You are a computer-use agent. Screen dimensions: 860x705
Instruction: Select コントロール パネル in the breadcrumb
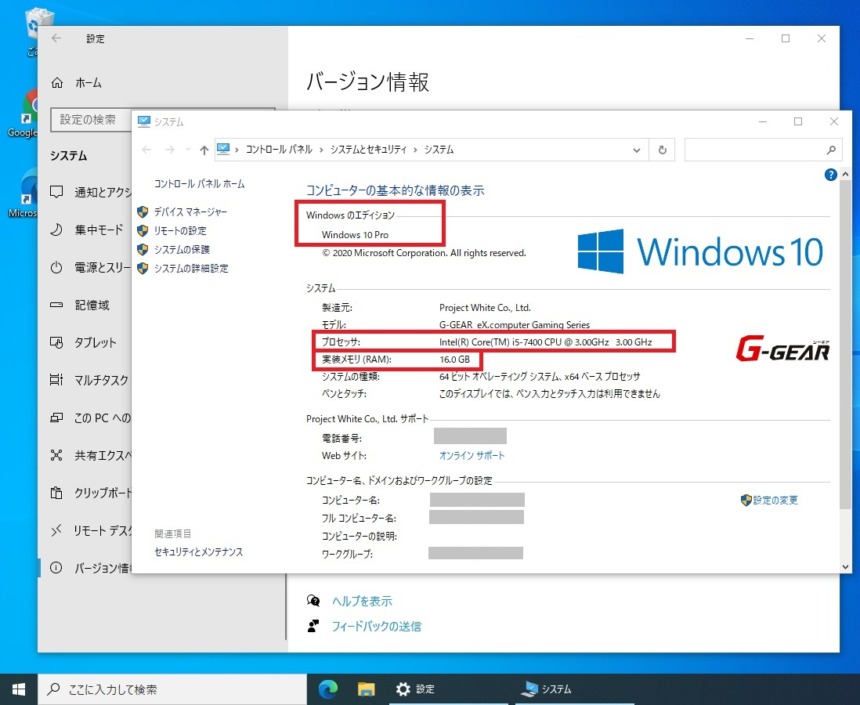click(279, 150)
